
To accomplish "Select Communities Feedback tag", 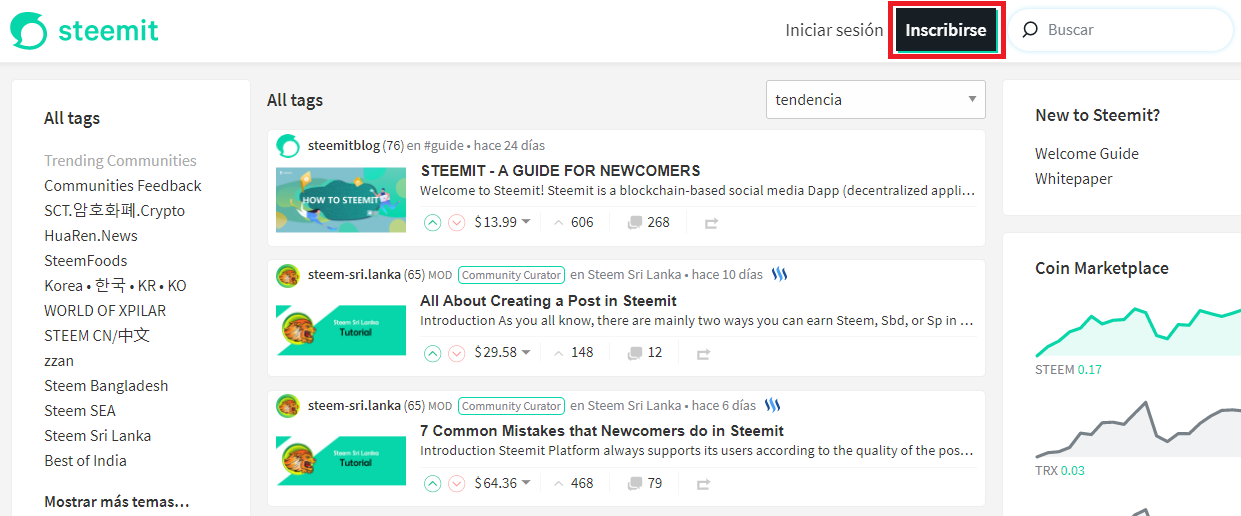I will (123, 186).
